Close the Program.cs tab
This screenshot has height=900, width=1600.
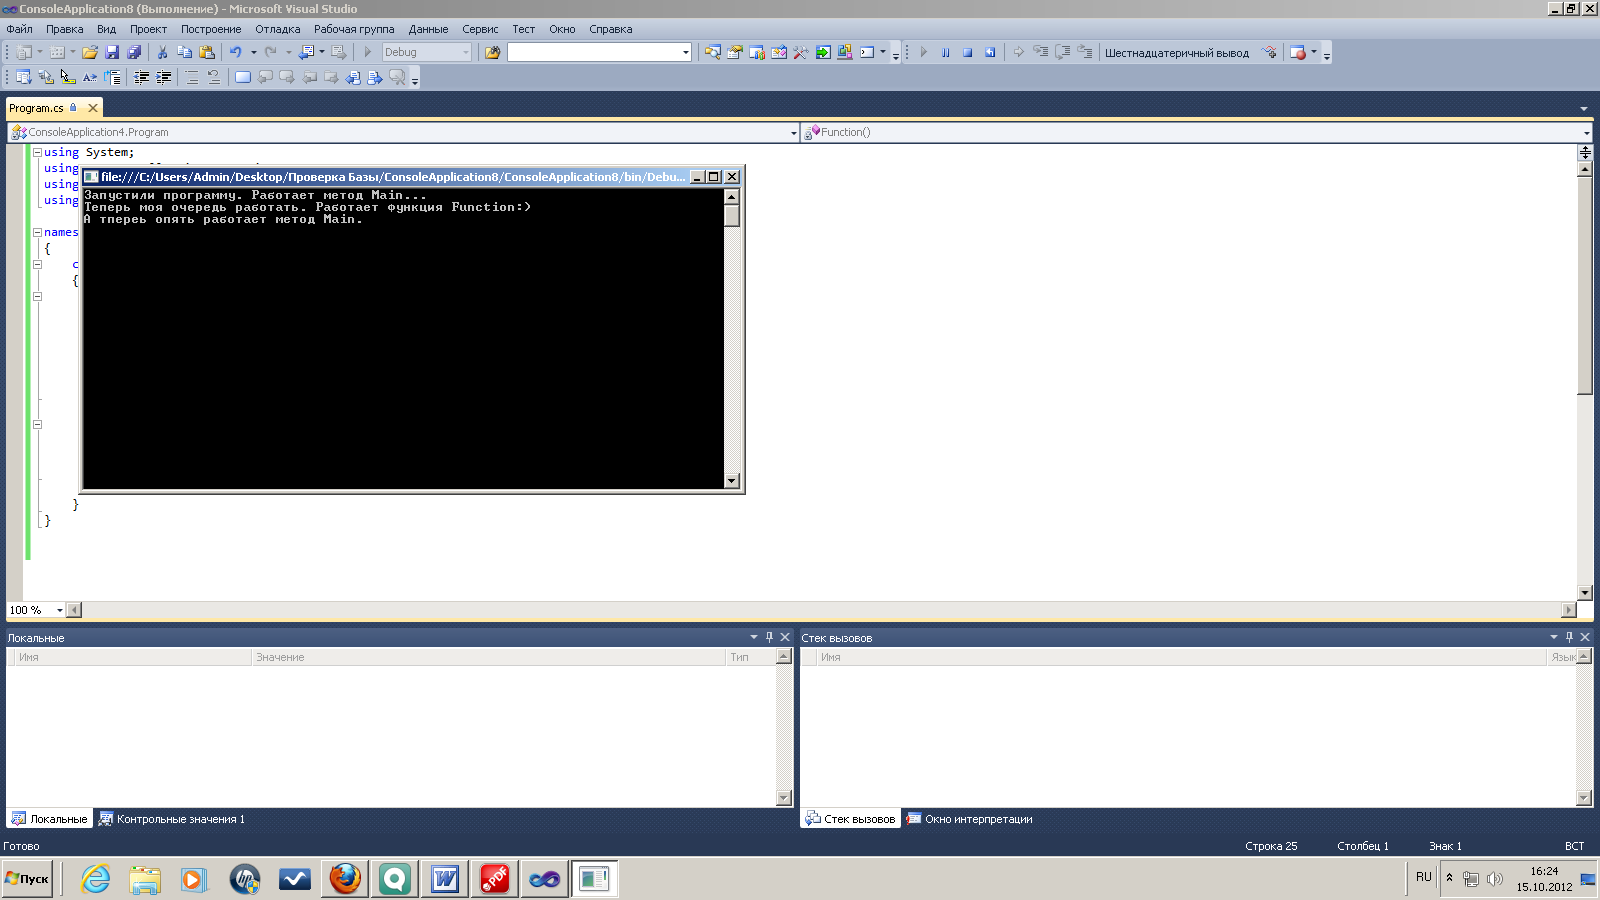(93, 108)
